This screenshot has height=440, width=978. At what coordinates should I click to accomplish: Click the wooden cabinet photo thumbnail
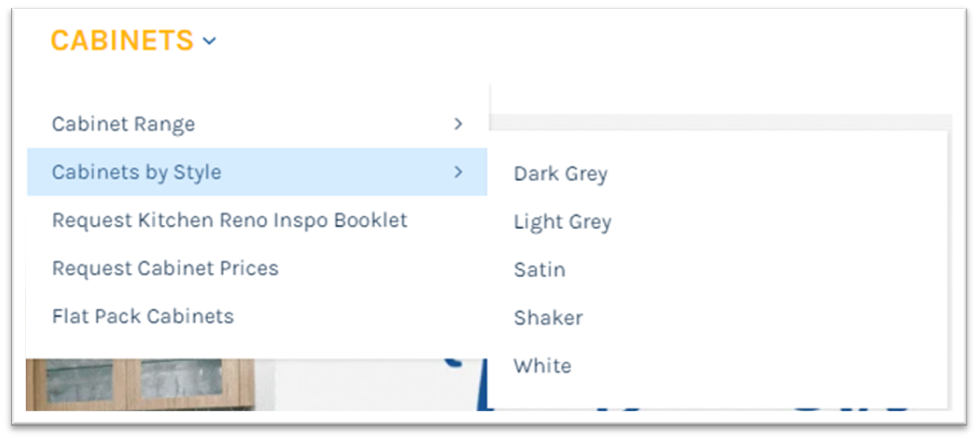140,385
